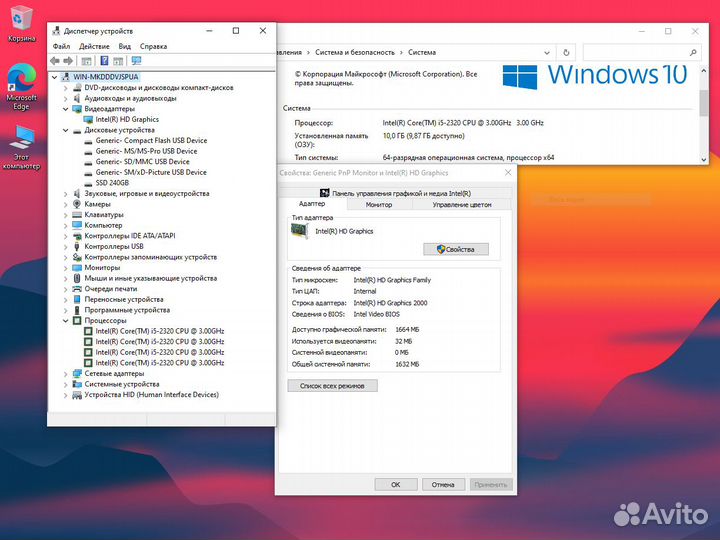Open Действие menu in Device Manager
Screen dimensions: 720x540
94,46
